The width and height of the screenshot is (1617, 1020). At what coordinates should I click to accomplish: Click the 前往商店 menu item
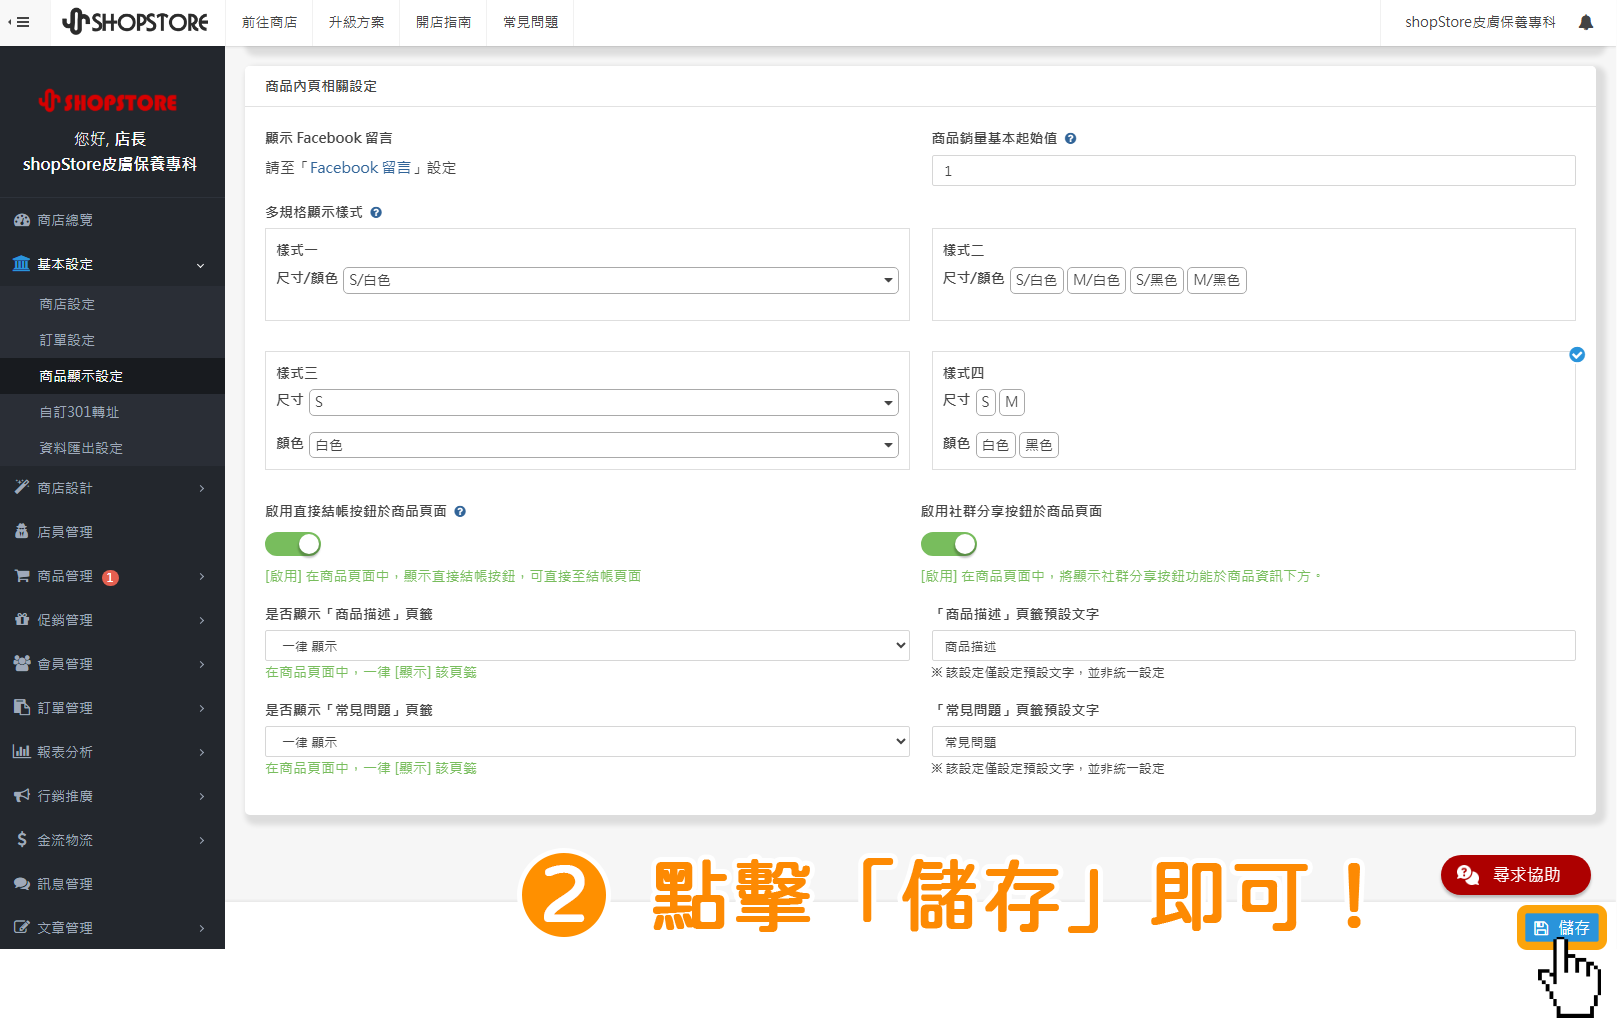click(269, 21)
